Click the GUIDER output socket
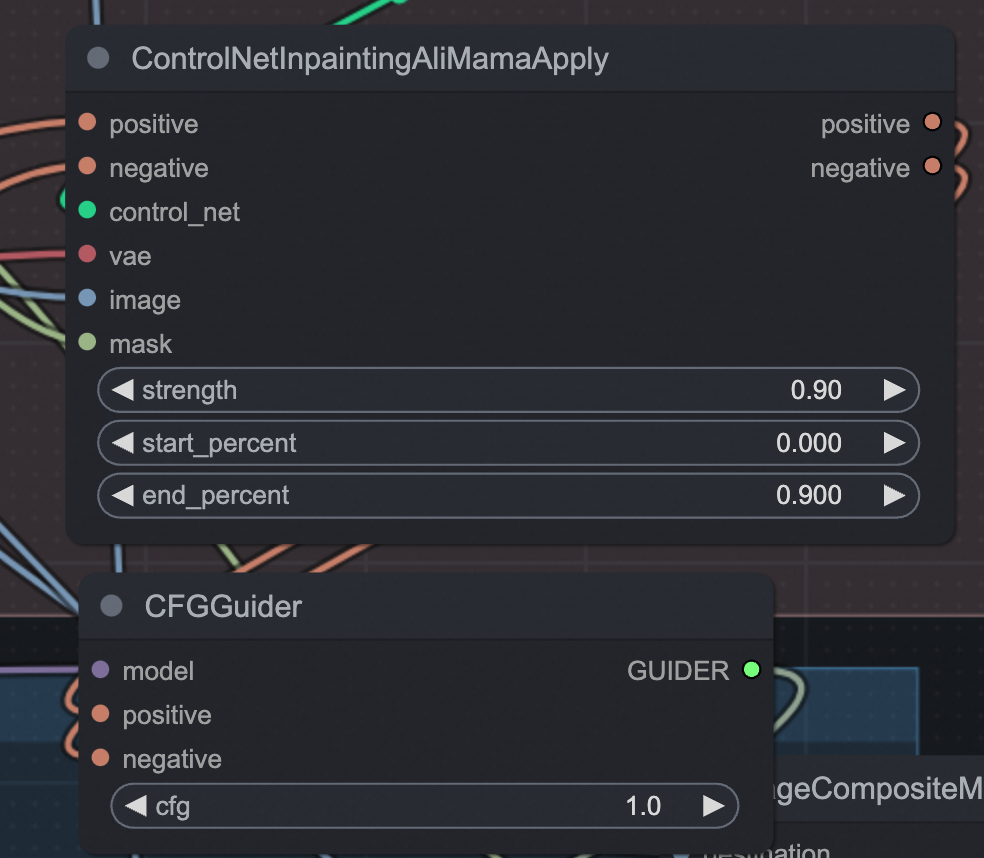This screenshot has height=858, width=984. (x=751, y=670)
